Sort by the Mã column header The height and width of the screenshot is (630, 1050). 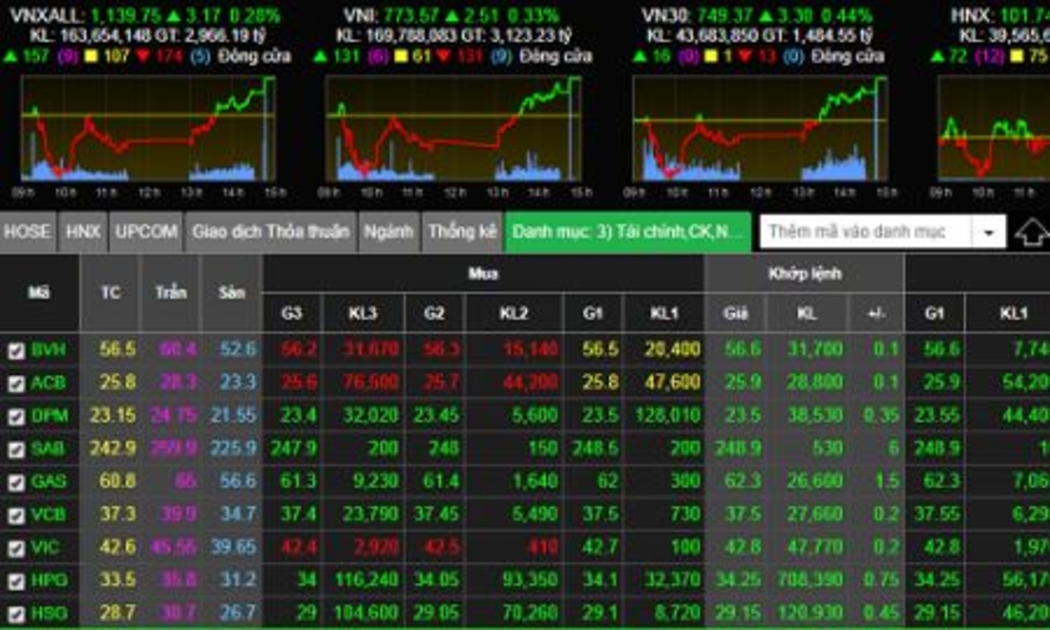click(x=39, y=293)
